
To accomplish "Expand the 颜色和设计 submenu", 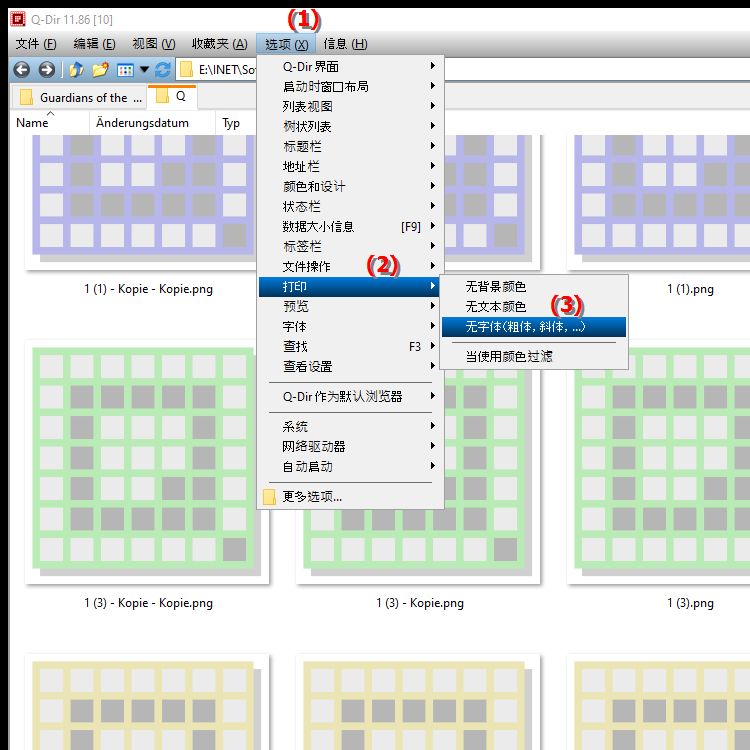I will click(x=351, y=186).
